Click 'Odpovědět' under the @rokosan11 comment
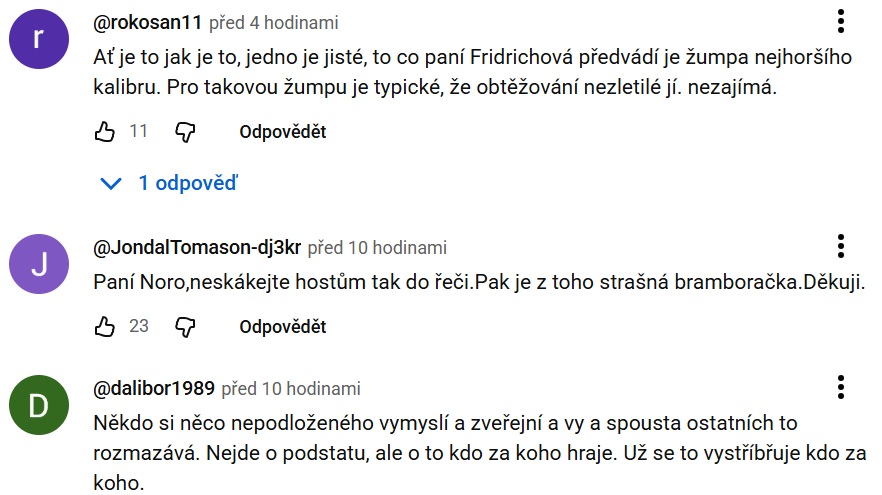 (282, 132)
